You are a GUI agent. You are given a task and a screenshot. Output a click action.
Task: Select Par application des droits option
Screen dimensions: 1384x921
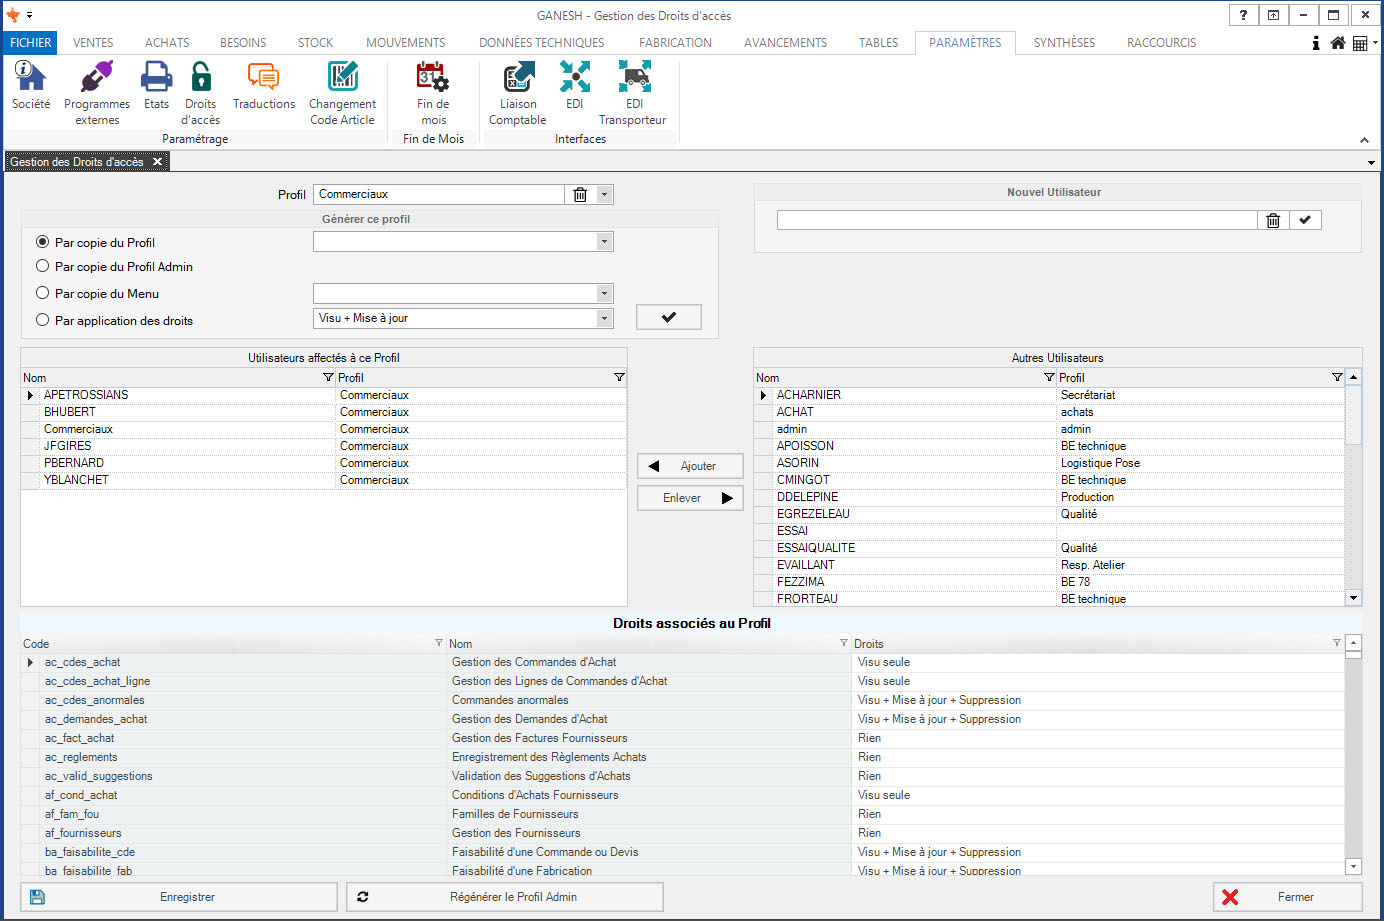pyautogui.click(x=43, y=320)
